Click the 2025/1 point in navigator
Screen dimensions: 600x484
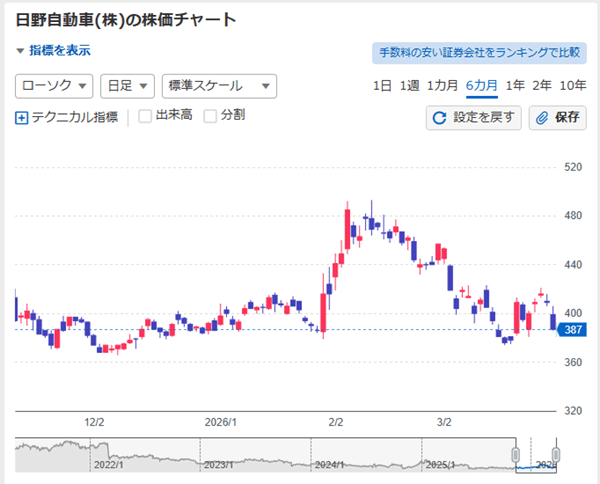tap(440, 465)
